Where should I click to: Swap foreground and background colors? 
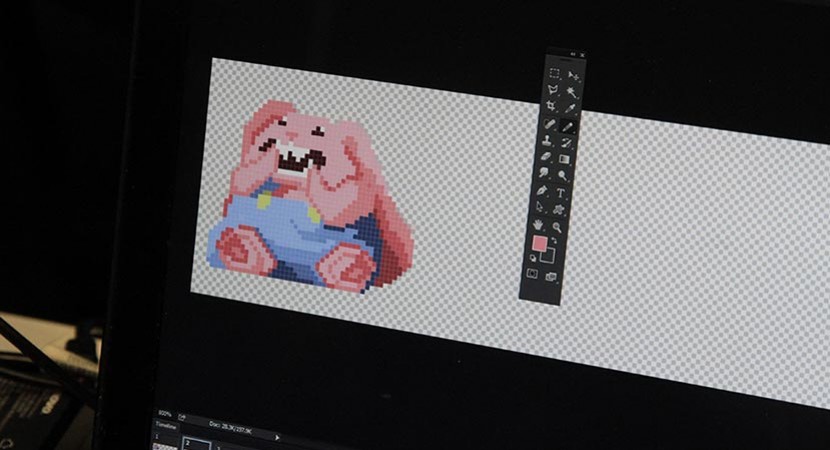click(554, 240)
